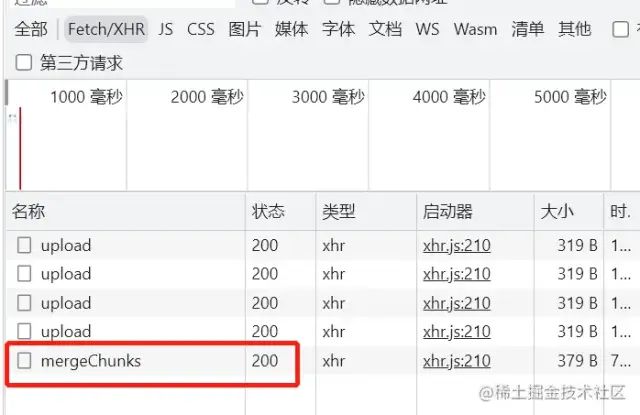Filter requests by JS
The width and height of the screenshot is (640, 415).
click(166, 29)
